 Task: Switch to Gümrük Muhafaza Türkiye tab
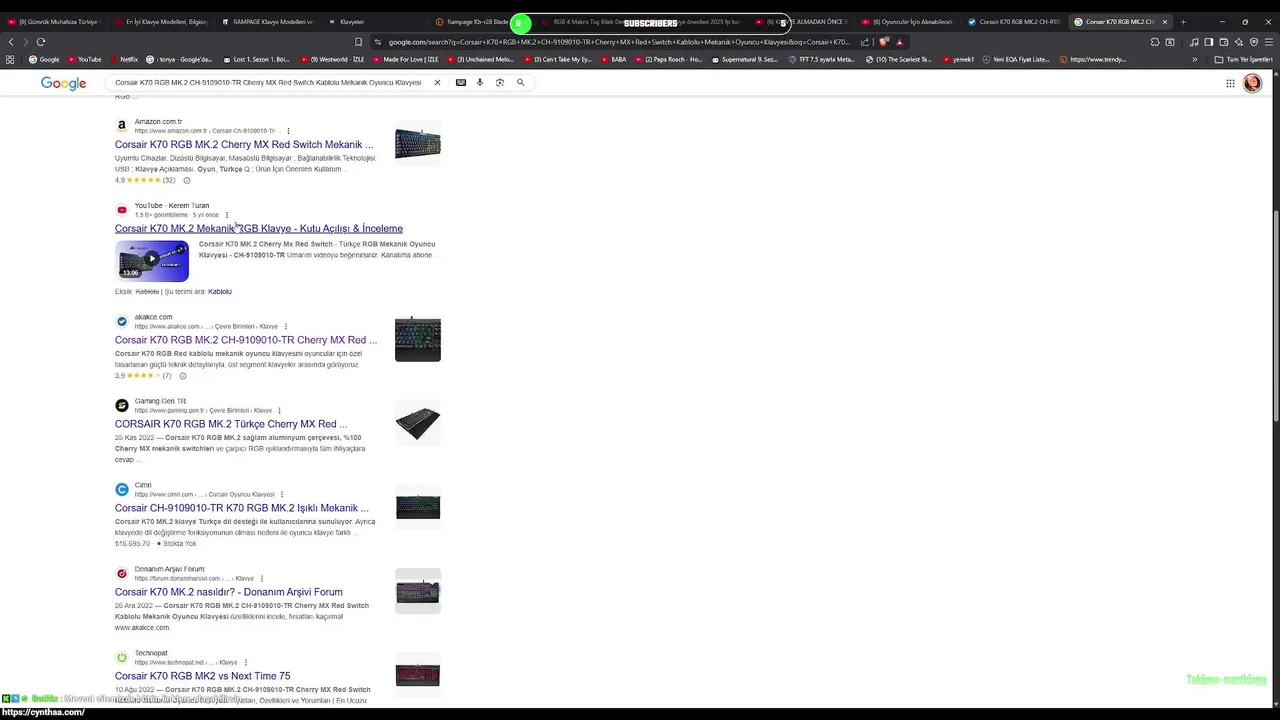pos(55,22)
